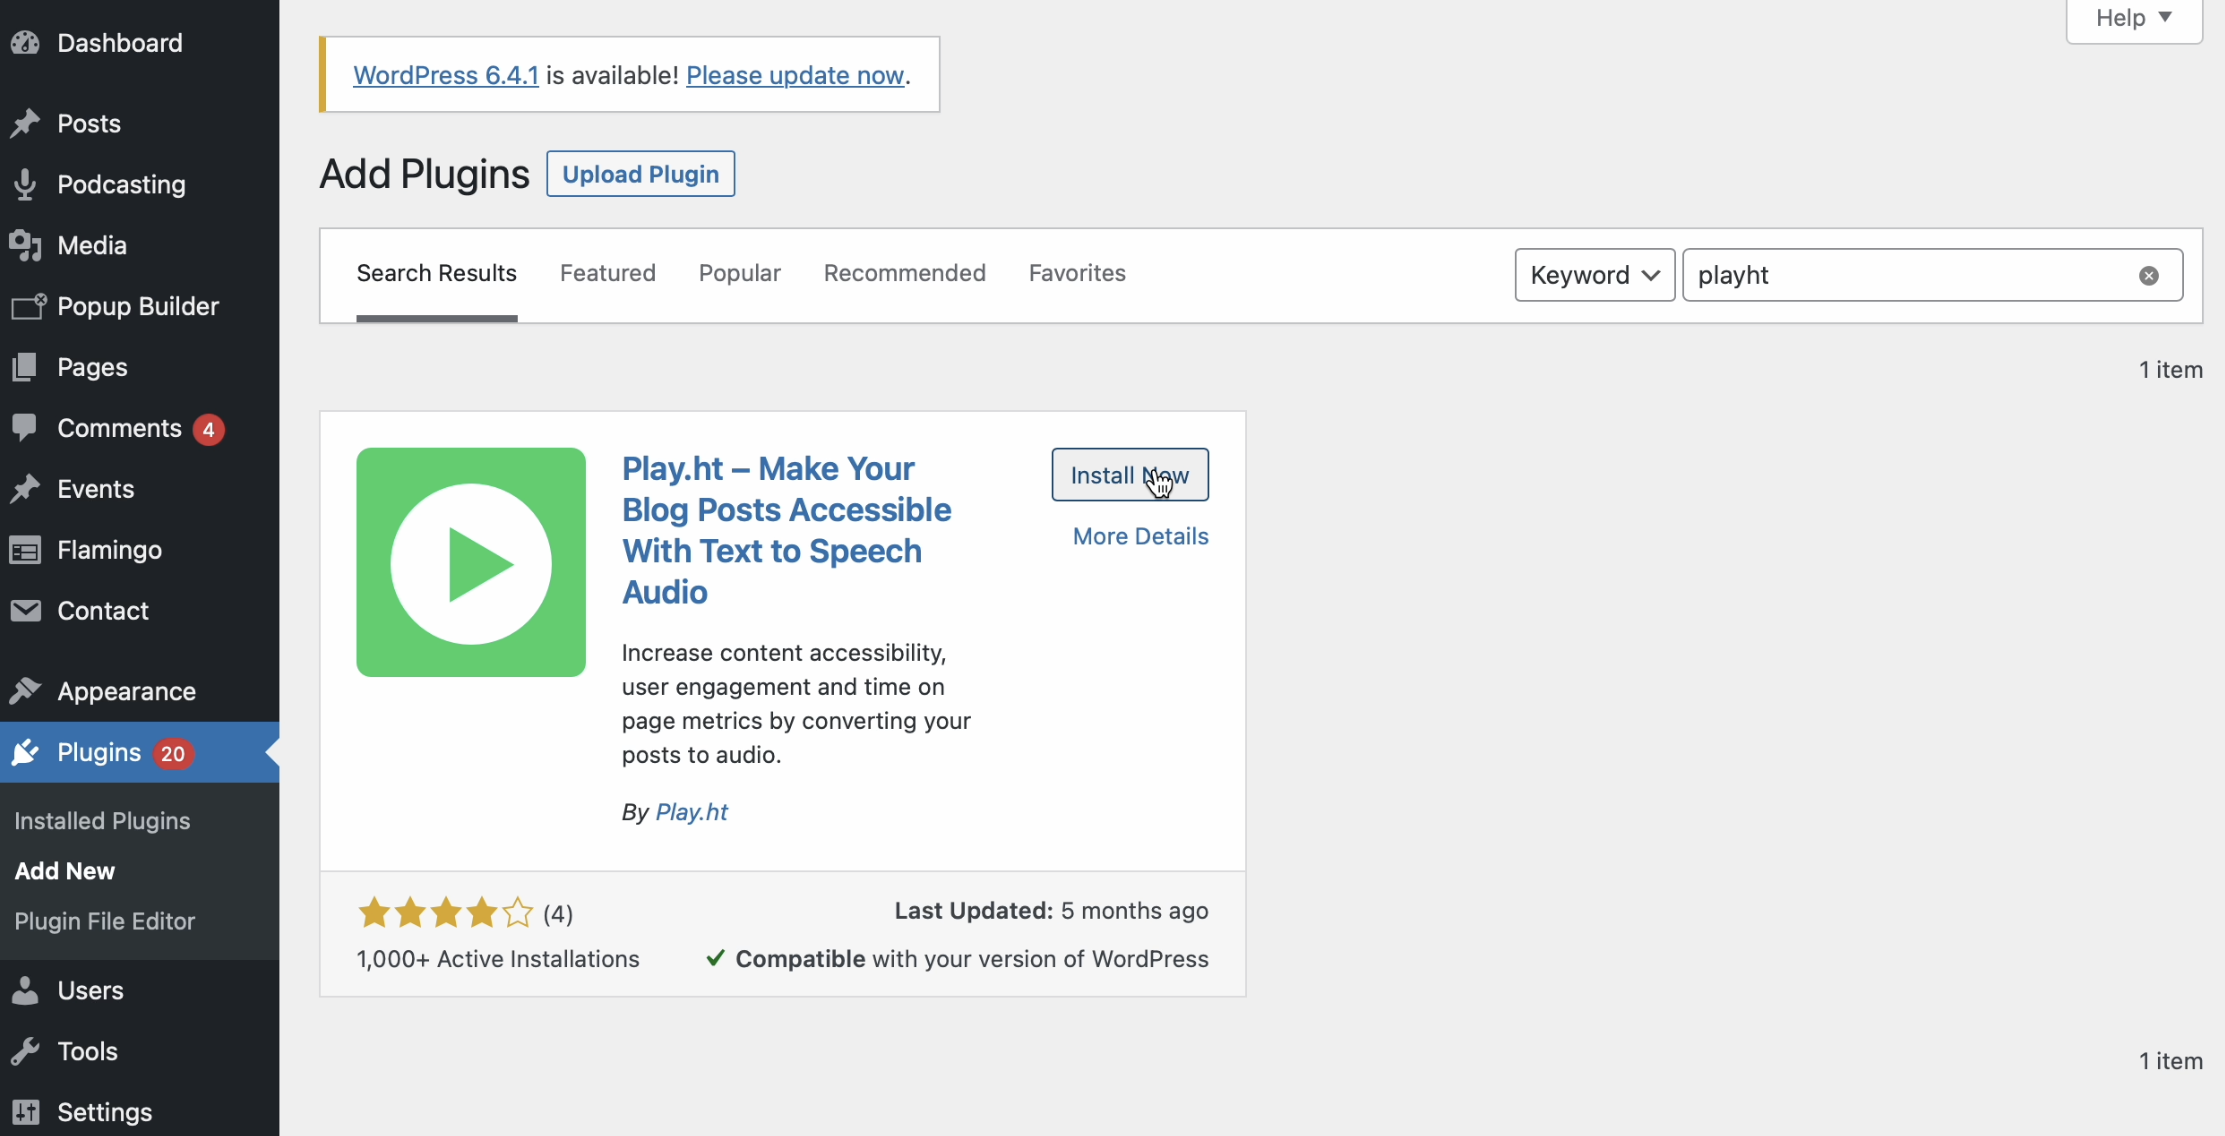
Task: Click the Plugins update count badge
Action: coord(173,754)
